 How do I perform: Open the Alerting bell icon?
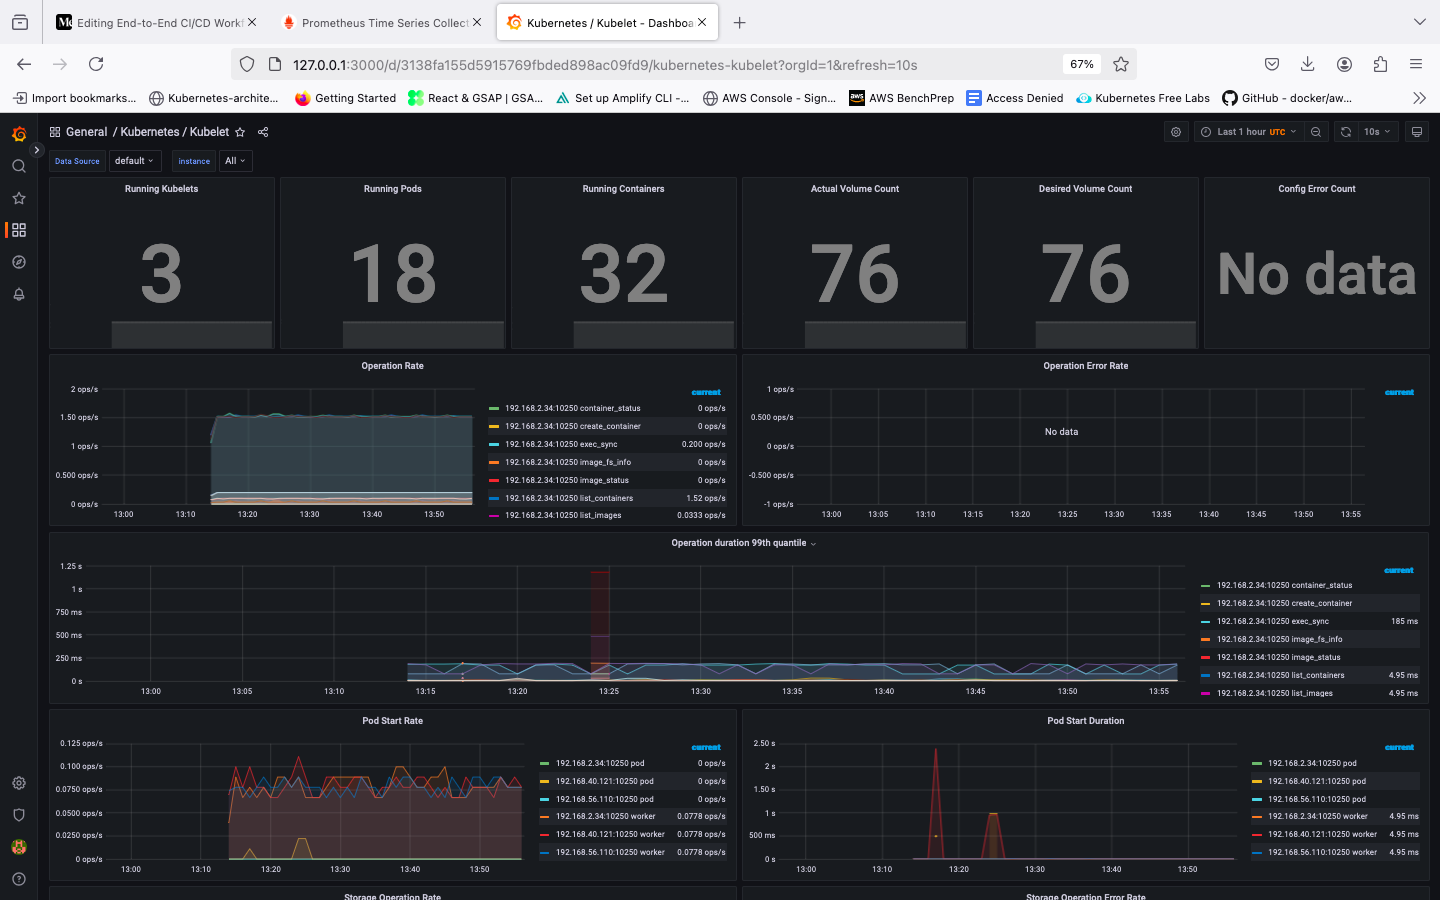coord(19,294)
